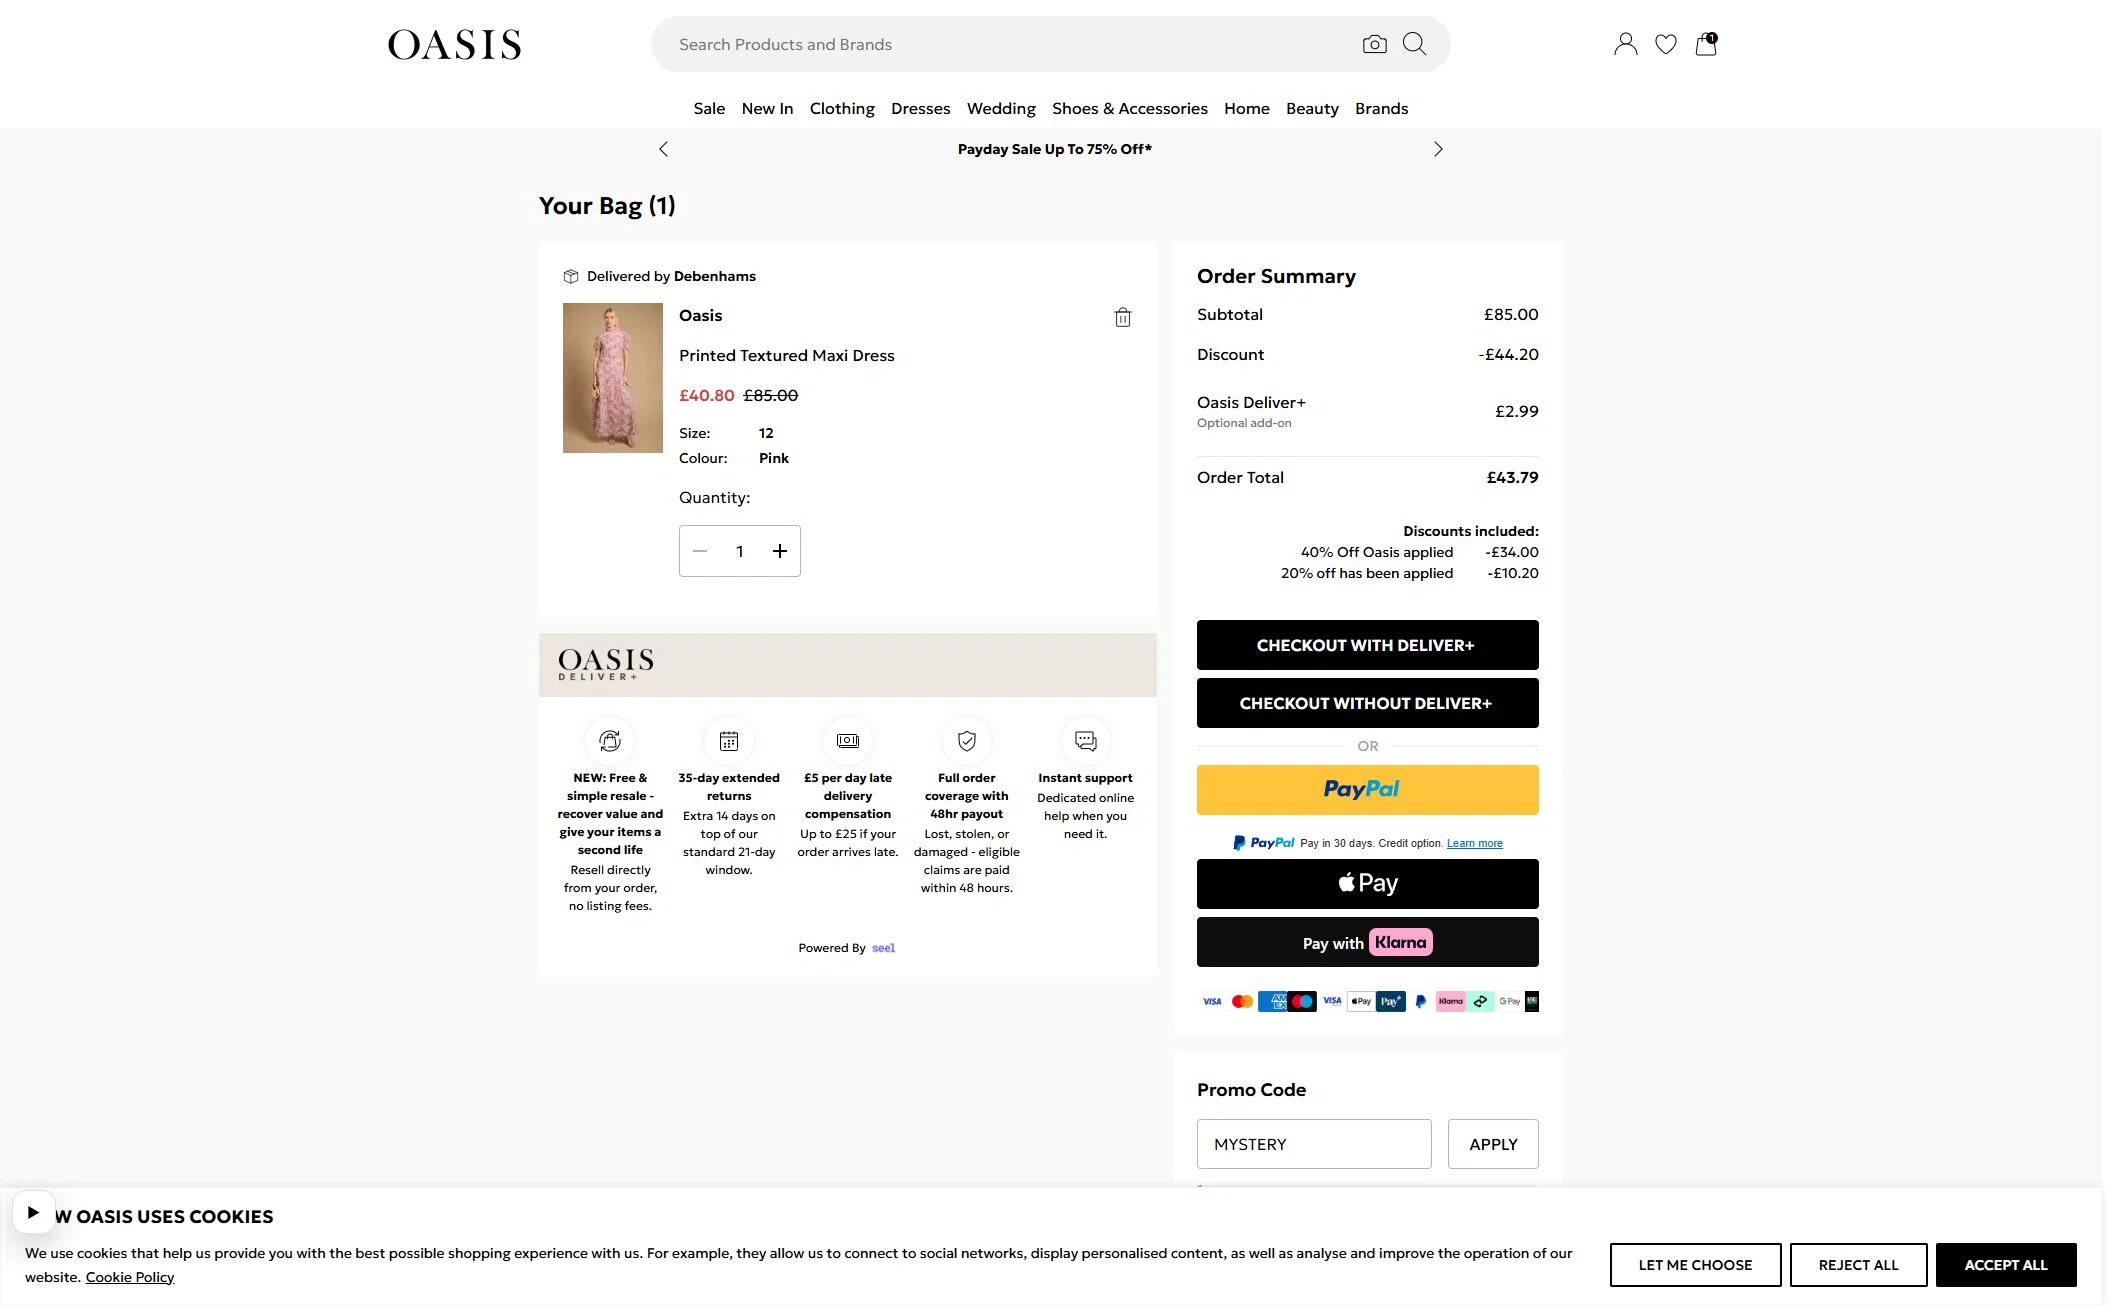Open the Dresses menu

(x=920, y=108)
